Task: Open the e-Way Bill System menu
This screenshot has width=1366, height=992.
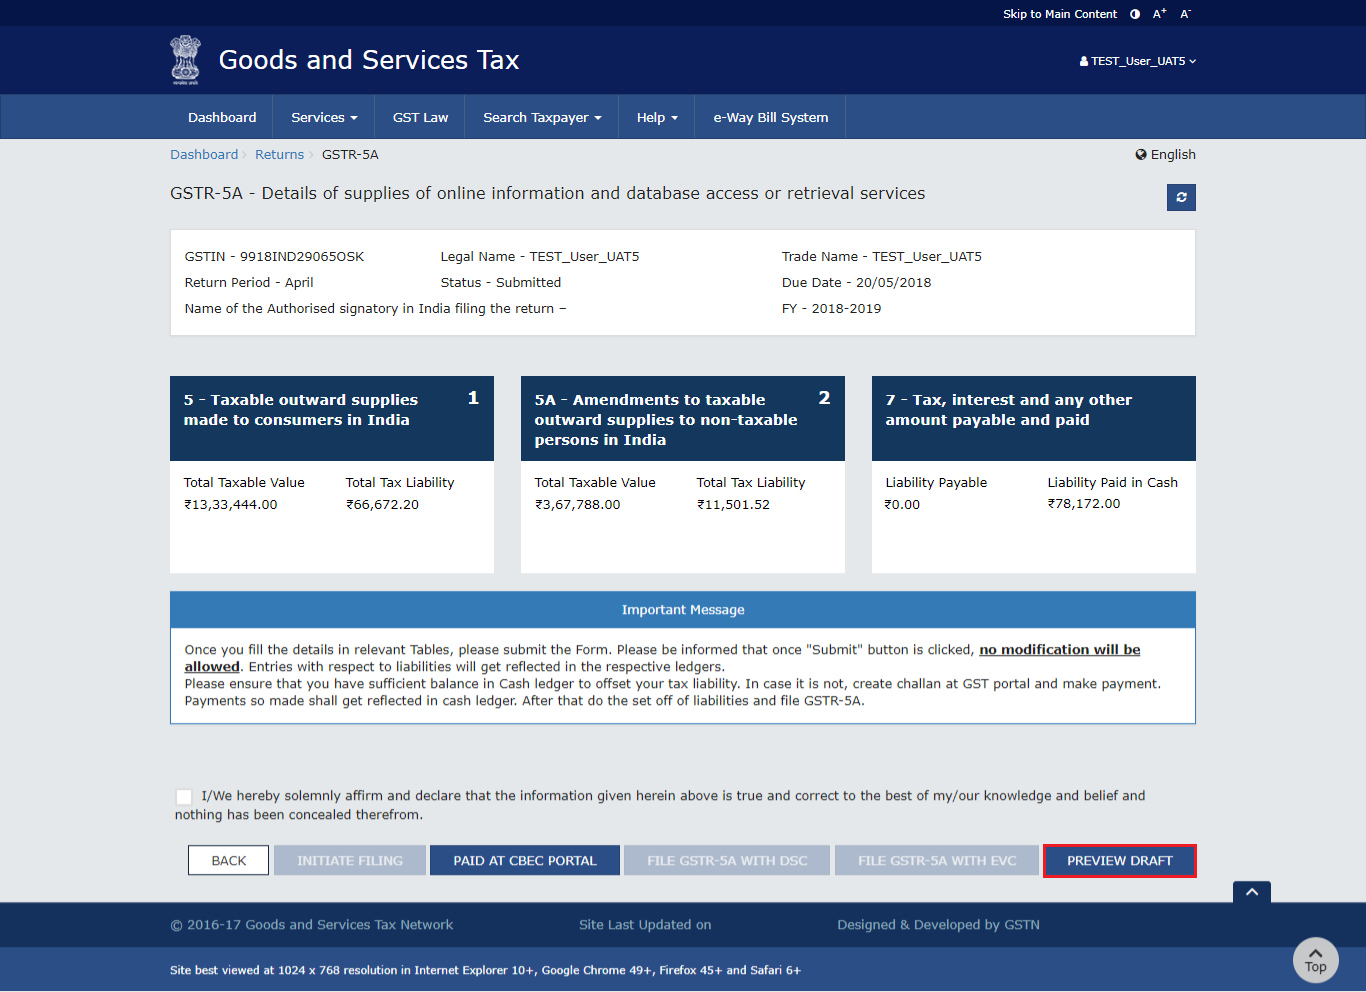Action: pyautogui.click(x=770, y=117)
